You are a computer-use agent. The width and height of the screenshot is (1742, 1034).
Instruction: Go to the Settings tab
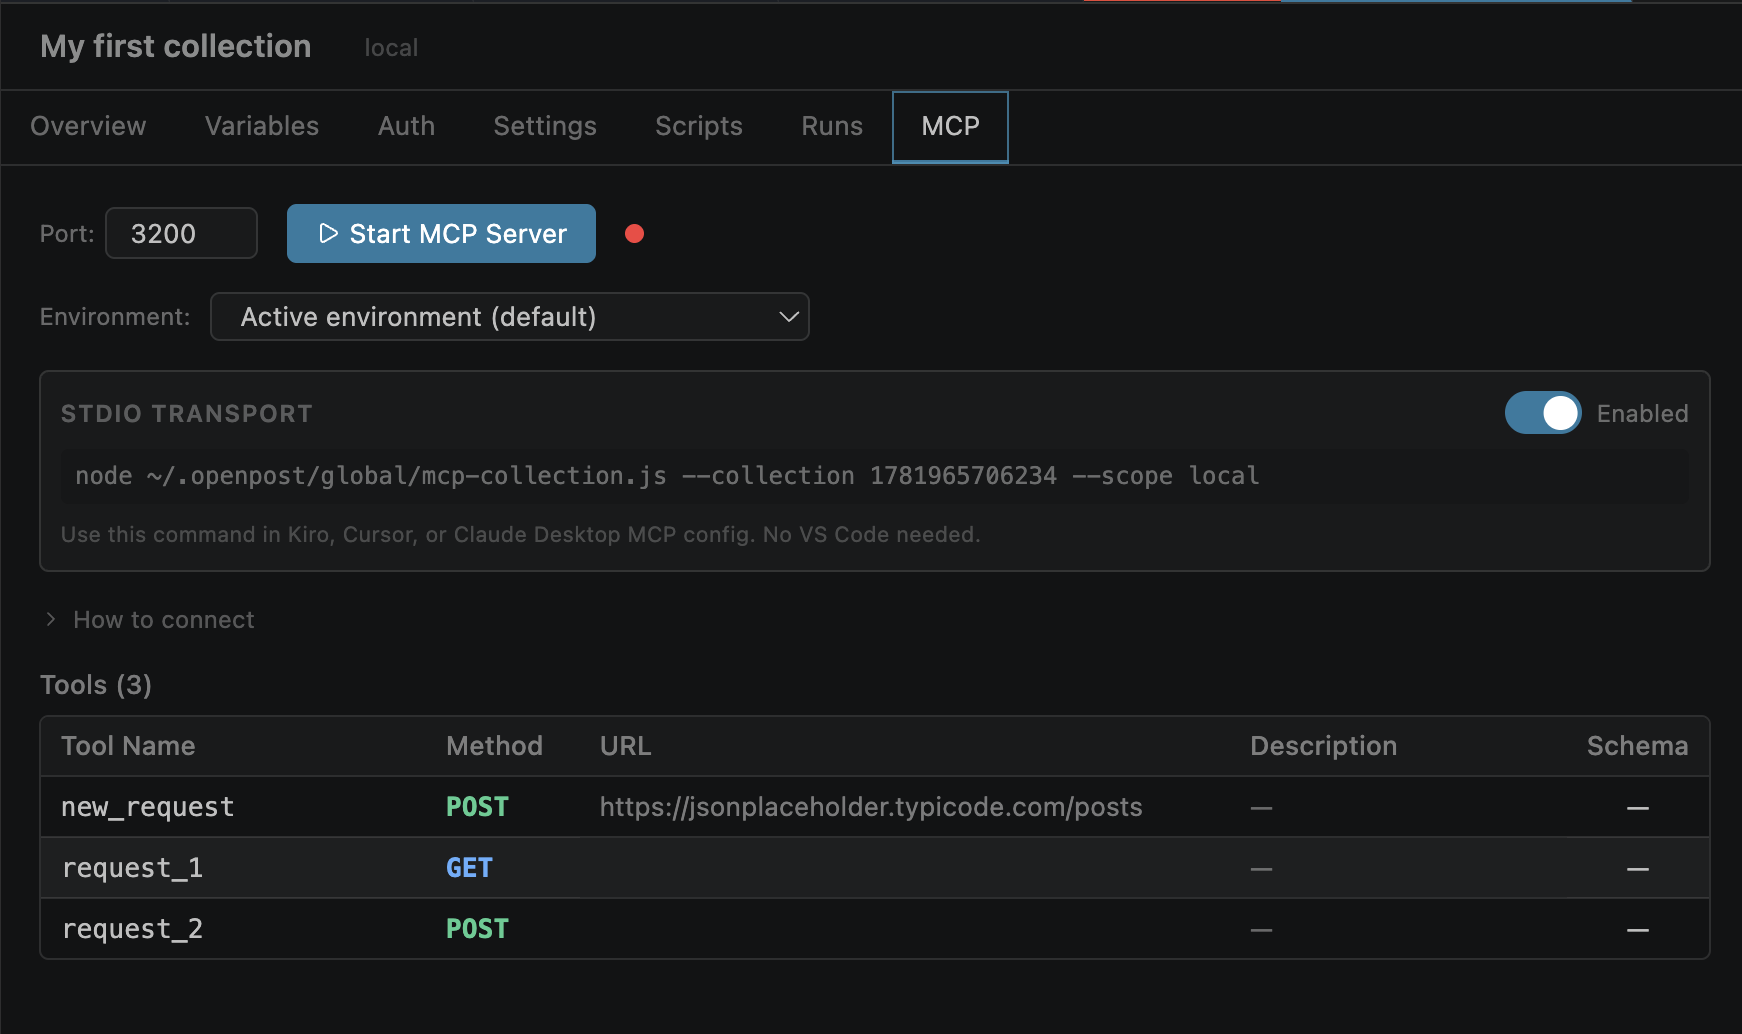point(545,126)
